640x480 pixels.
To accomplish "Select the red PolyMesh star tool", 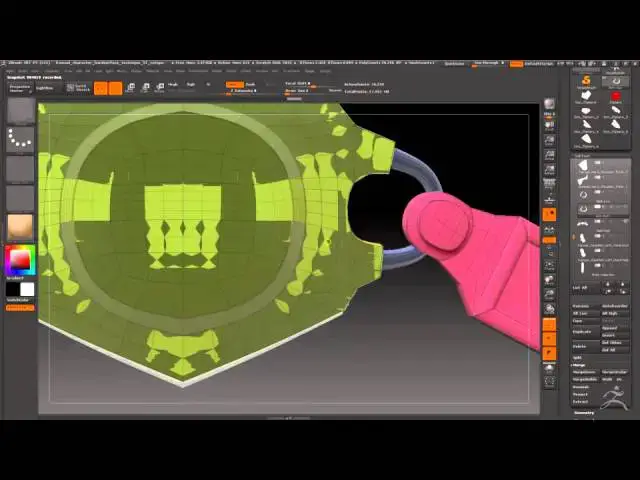I will tap(616, 97).
